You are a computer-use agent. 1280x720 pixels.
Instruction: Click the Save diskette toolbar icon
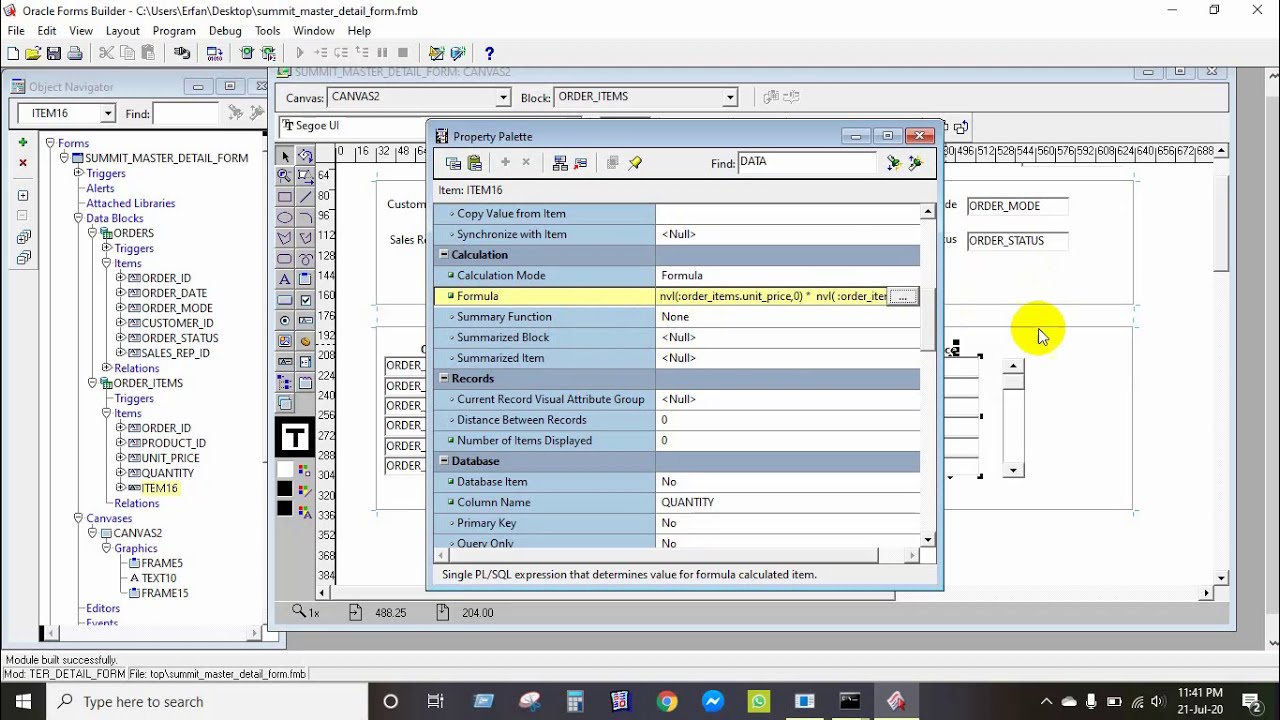[x=54, y=53]
